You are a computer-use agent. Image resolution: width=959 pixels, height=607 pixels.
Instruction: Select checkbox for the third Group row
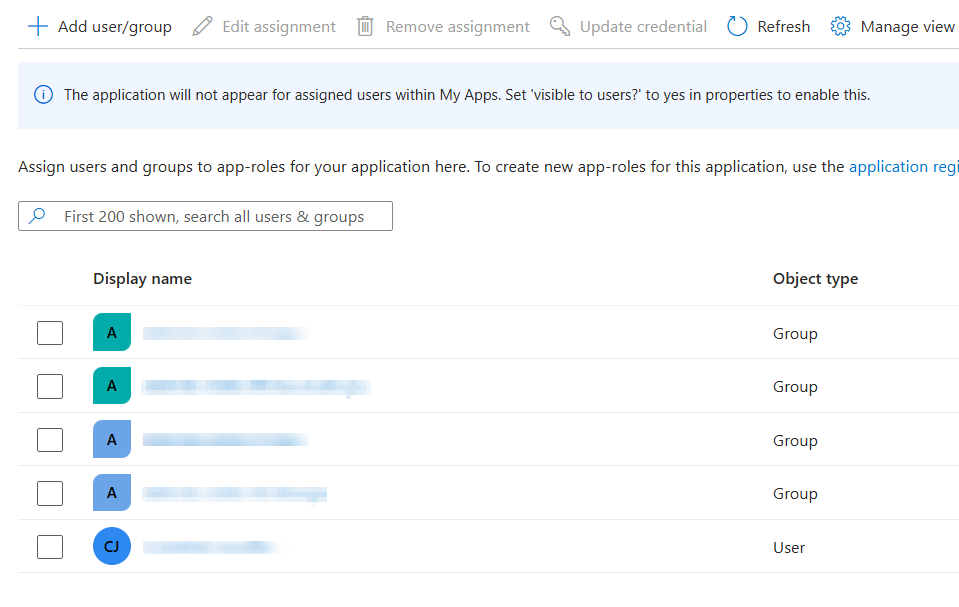tap(50, 440)
